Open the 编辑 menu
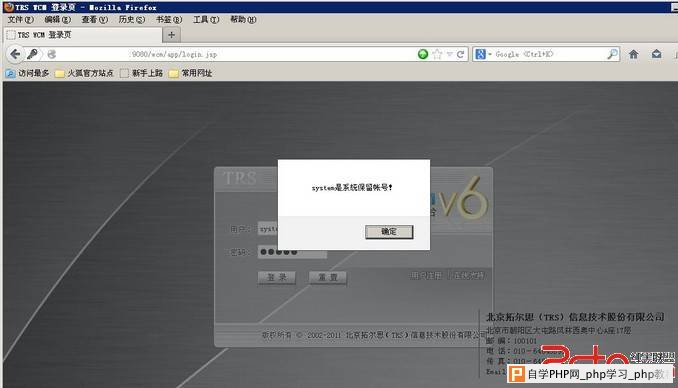 [x=58, y=19]
